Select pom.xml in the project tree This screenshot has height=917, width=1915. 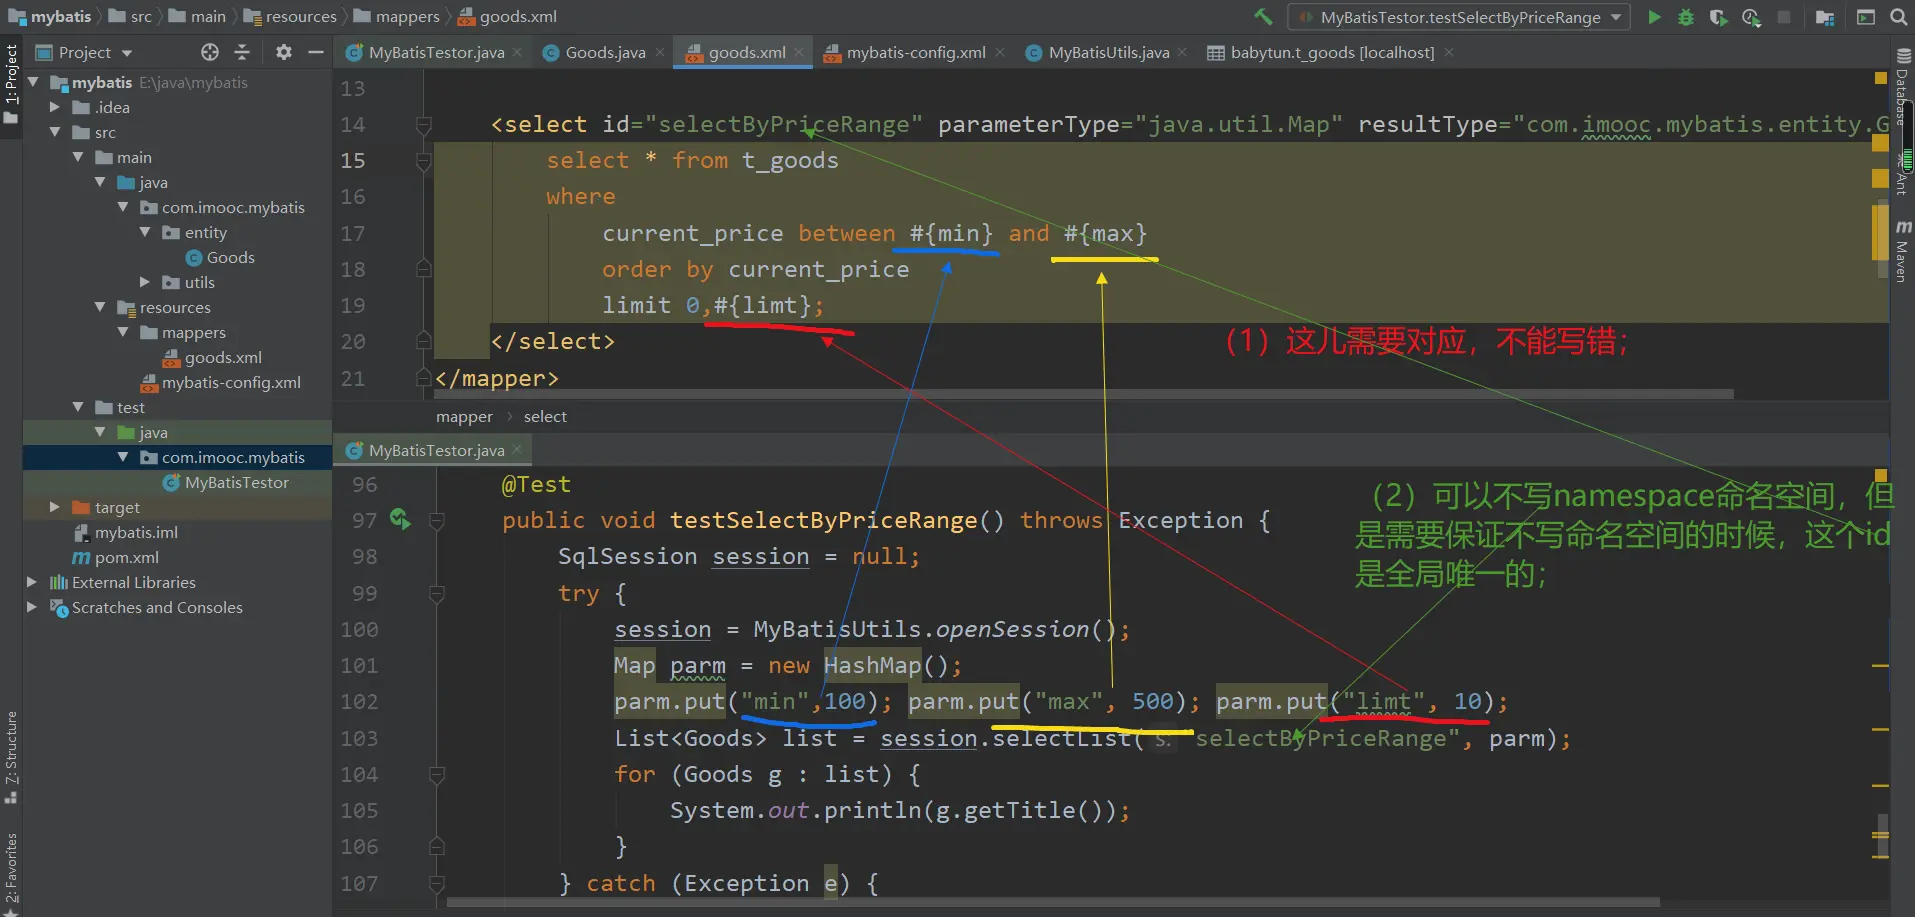(126, 557)
